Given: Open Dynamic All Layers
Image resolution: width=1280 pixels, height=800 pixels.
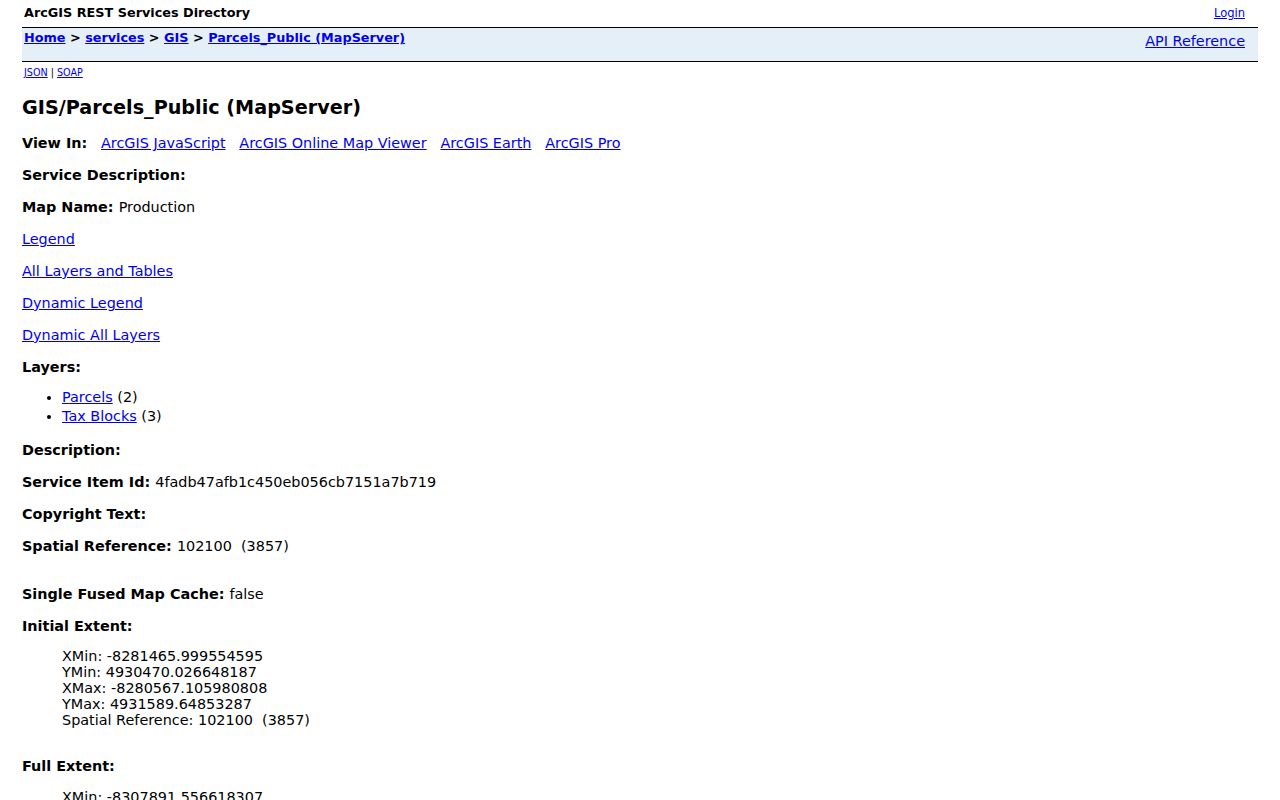Looking at the screenshot, I should (x=91, y=335).
